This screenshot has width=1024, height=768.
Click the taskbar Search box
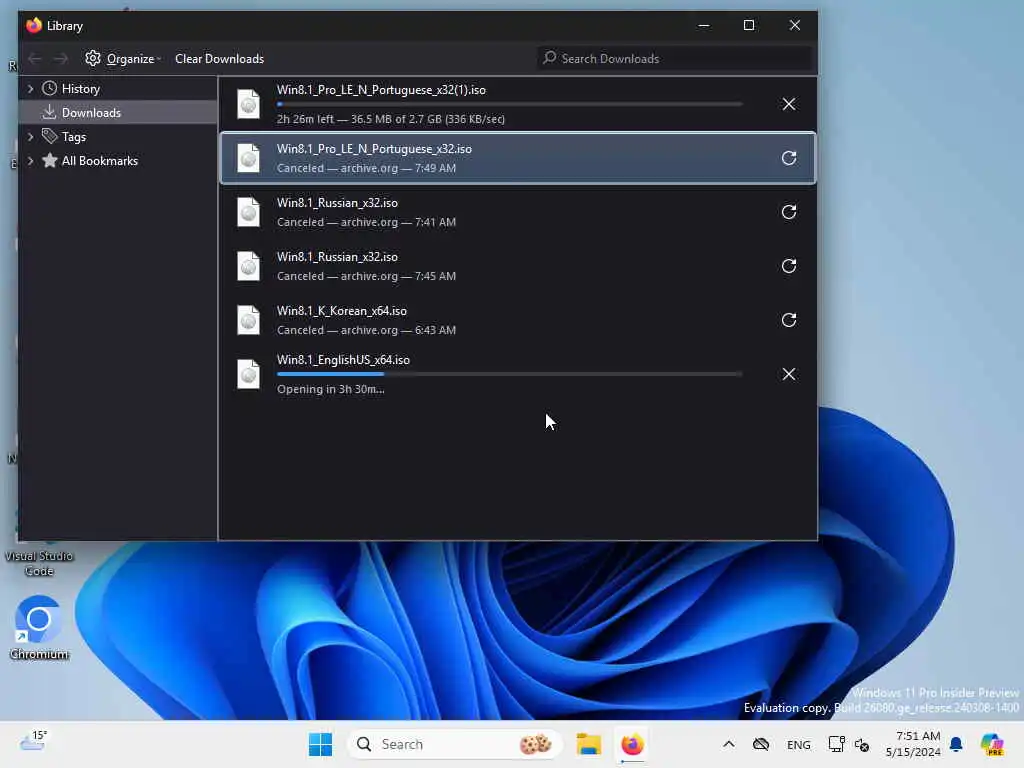(455, 744)
